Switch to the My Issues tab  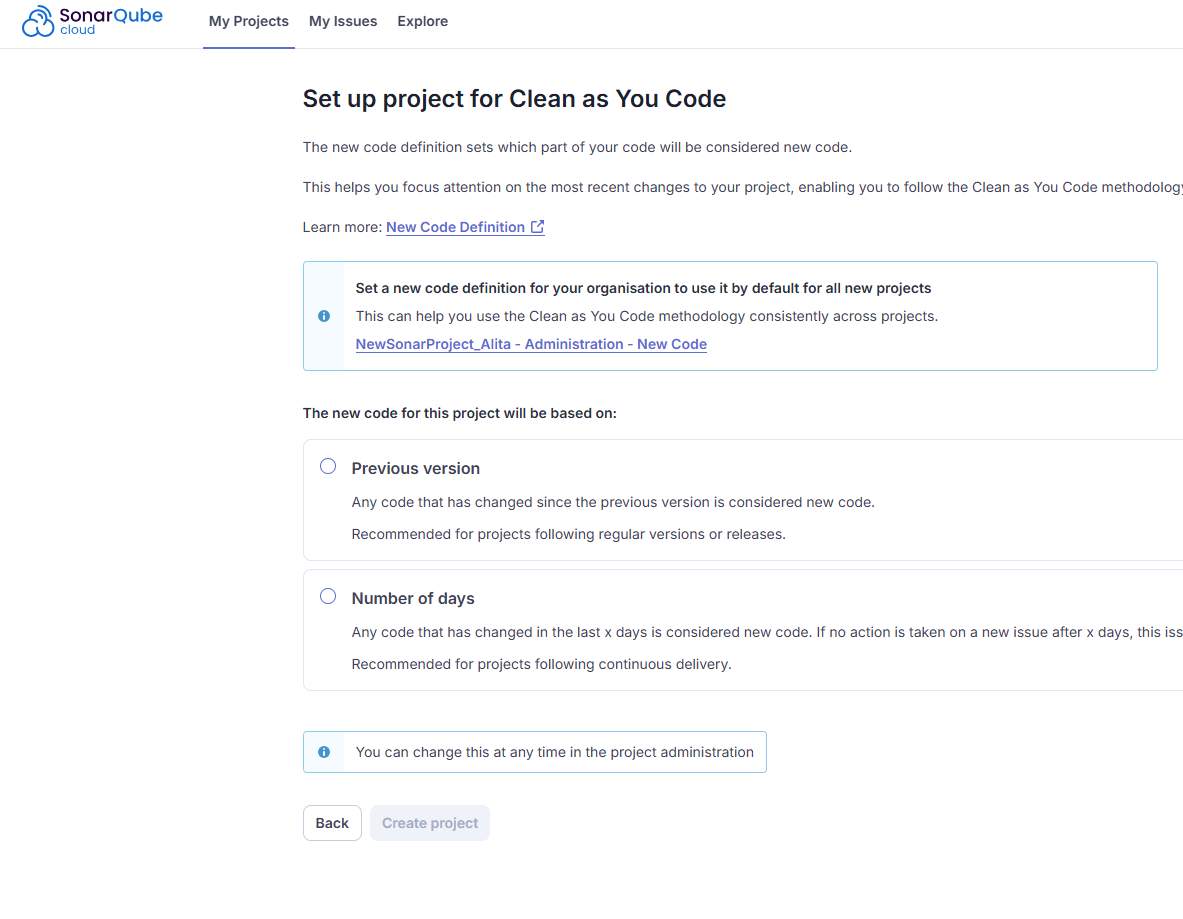pos(343,21)
